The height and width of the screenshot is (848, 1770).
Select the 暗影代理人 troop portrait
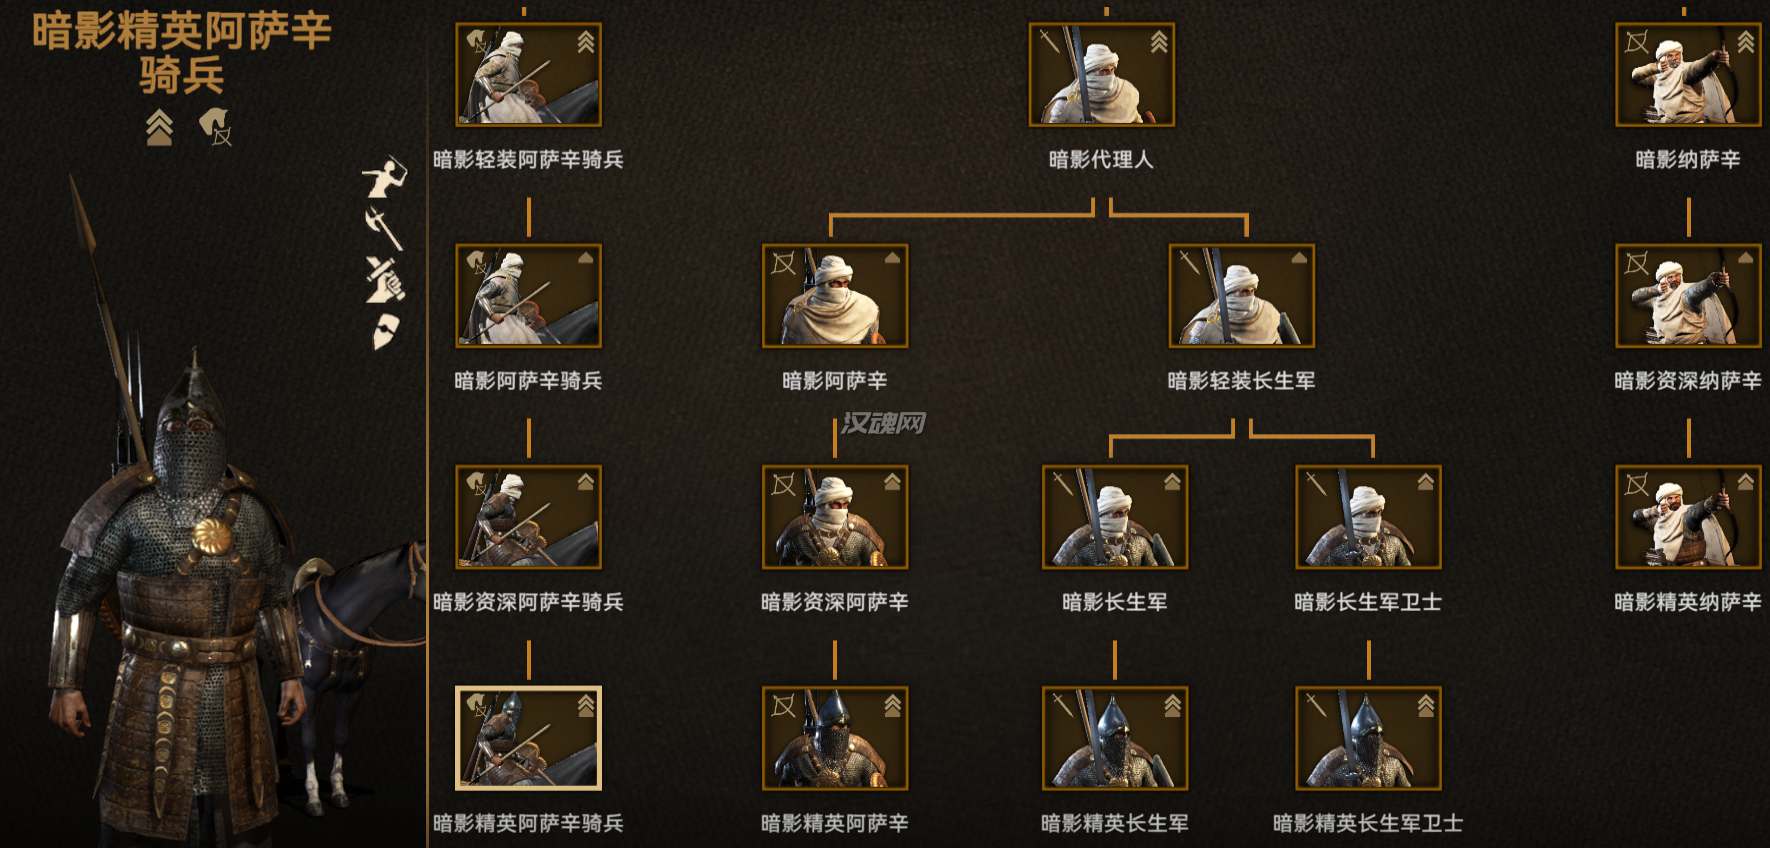pos(1101,75)
